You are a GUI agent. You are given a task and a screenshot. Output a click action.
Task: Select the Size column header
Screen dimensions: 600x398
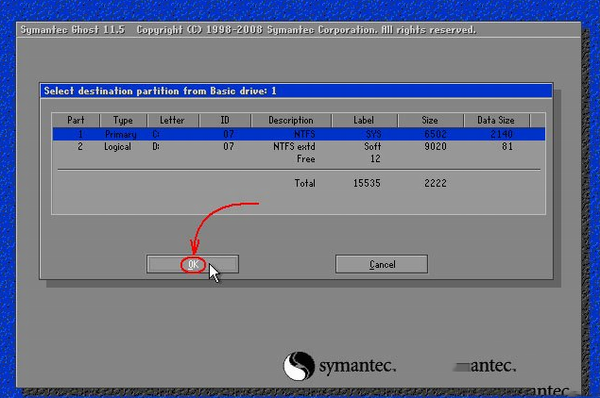[430, 120]
